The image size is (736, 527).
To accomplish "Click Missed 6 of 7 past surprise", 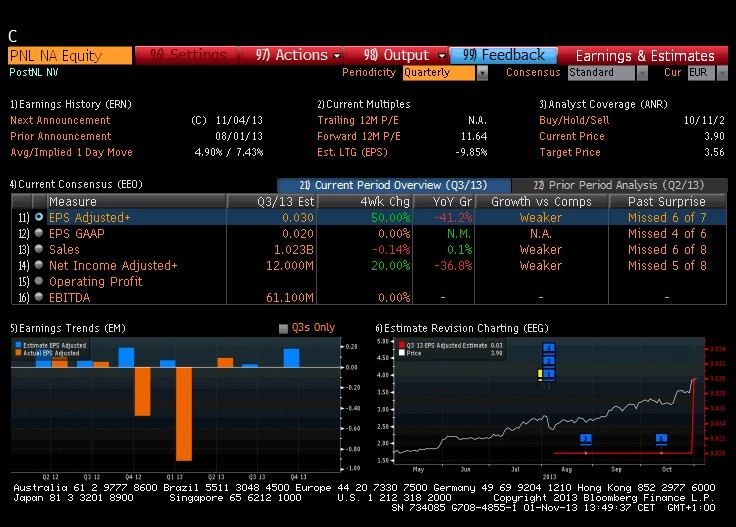I will 667,218.
